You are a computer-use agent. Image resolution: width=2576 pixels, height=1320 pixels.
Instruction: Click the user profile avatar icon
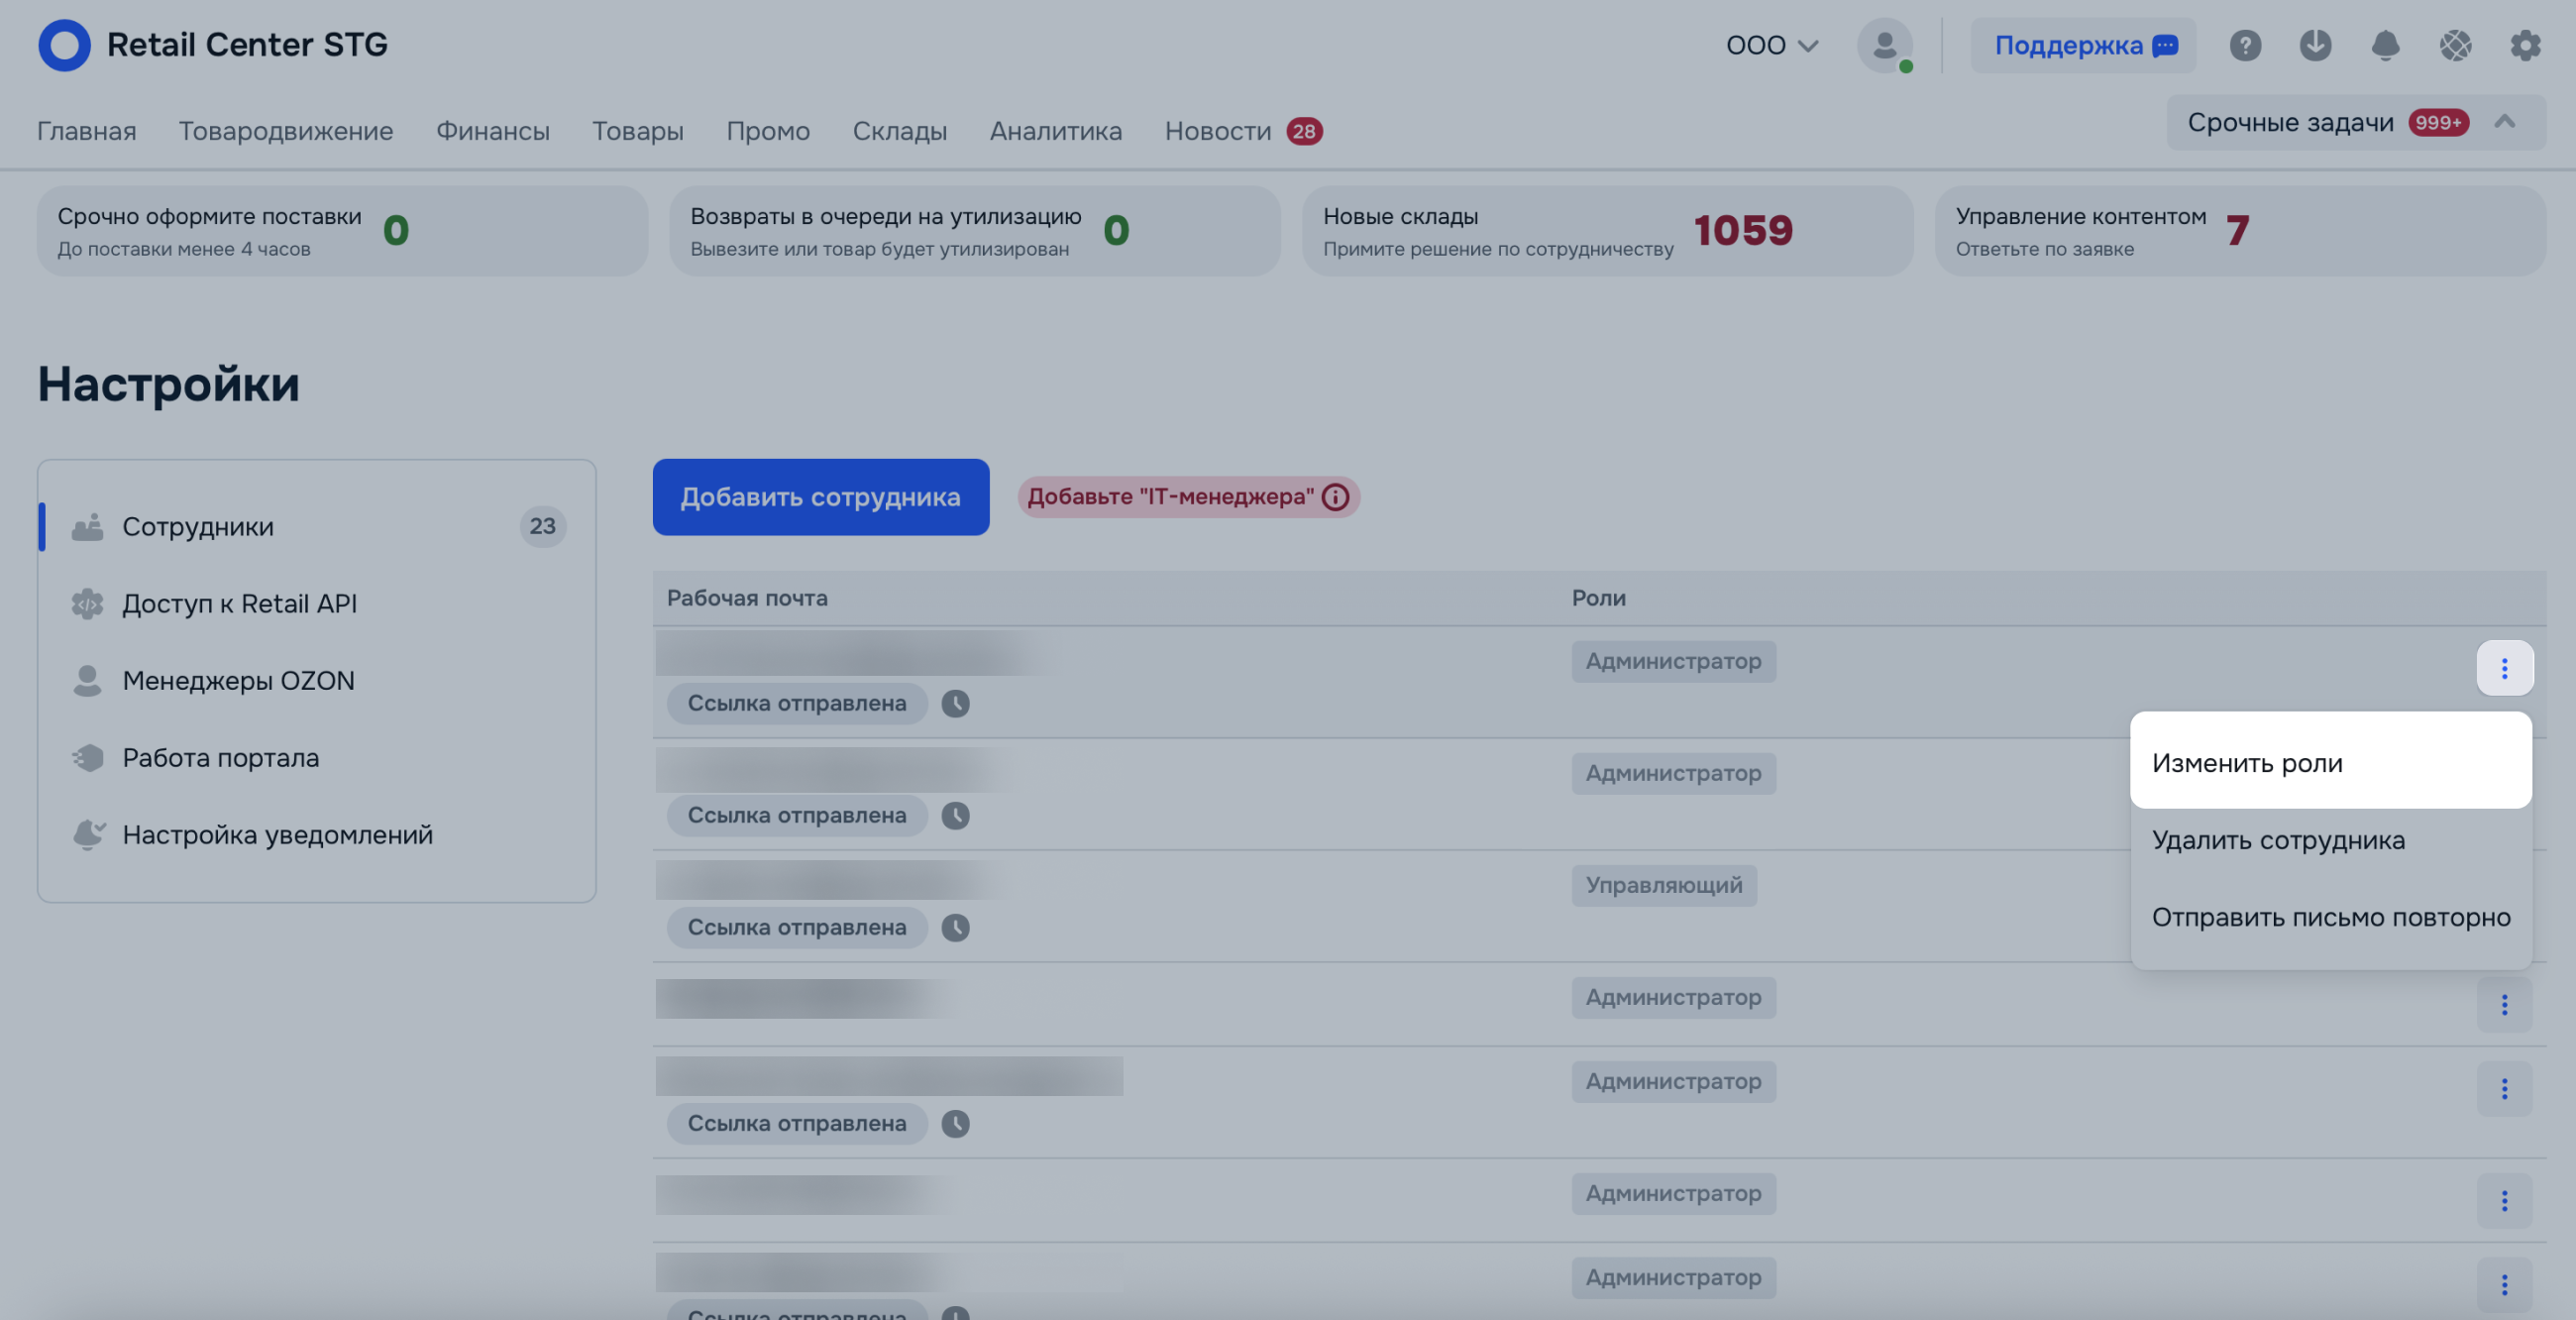point(1884,45)
